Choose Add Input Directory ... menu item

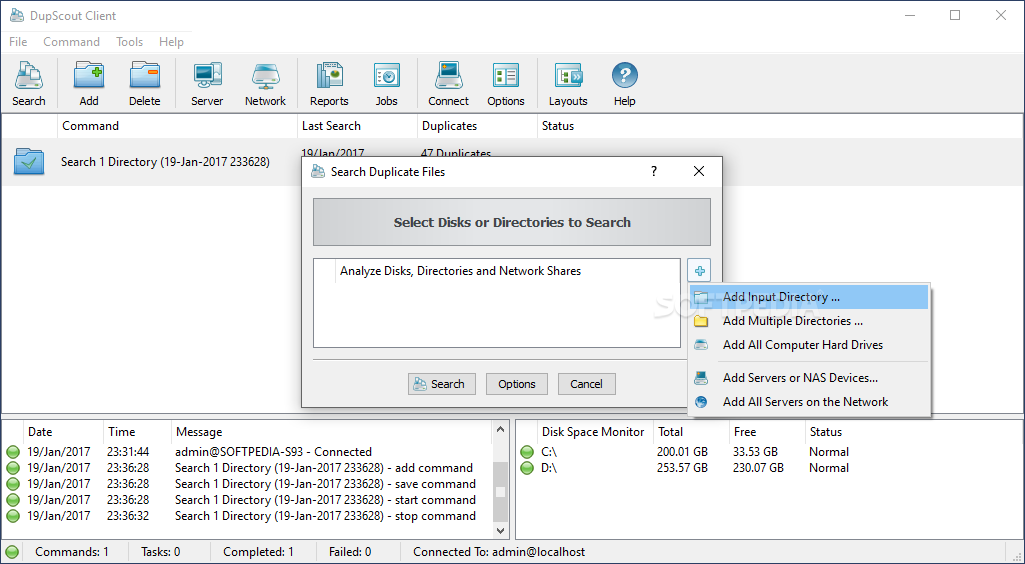point(809,297)
